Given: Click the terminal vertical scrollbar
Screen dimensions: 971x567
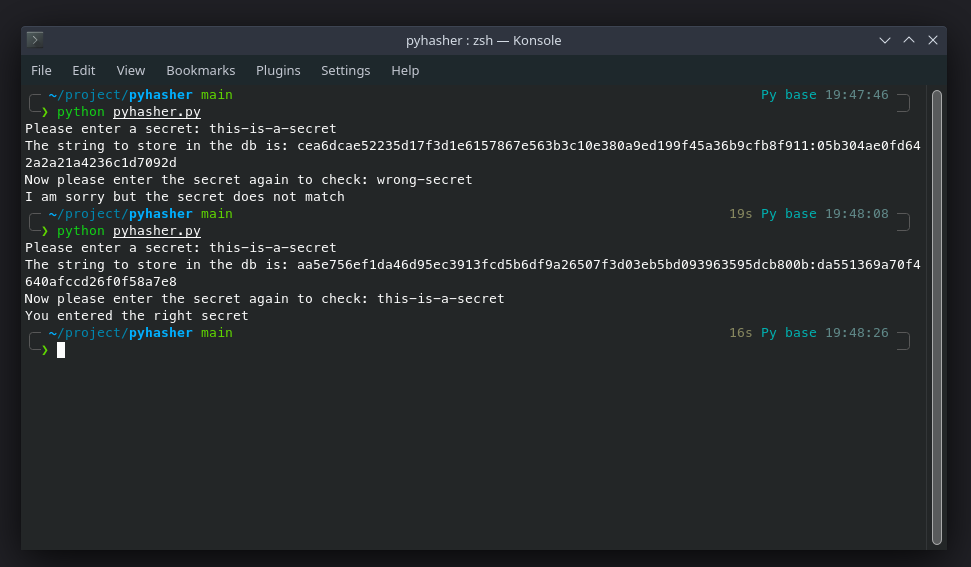Looking at the screenshot, I should (937, 317).
